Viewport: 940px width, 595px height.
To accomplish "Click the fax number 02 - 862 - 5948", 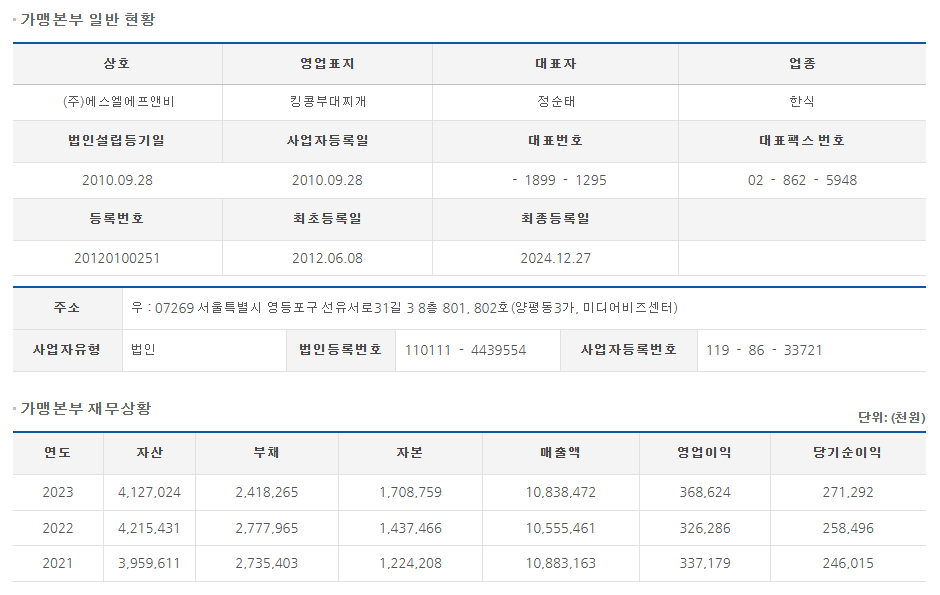I will 802,180.
